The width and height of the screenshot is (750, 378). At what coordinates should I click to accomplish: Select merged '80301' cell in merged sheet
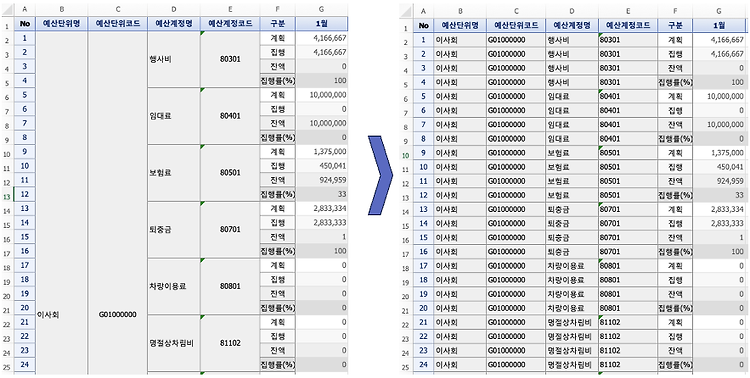[230, 59]
